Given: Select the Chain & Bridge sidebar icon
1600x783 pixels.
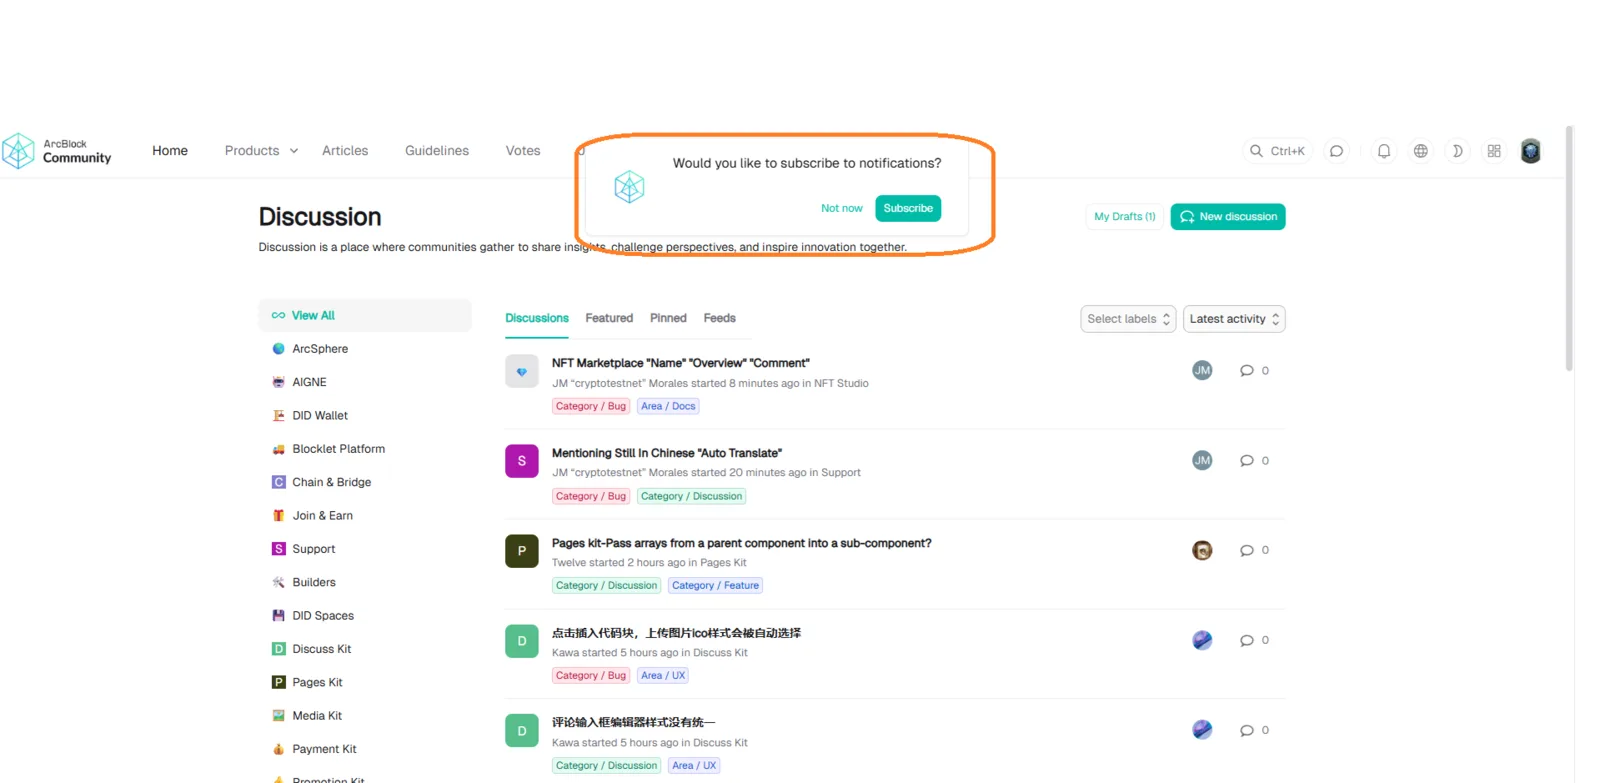Looking at the screenshot, I should [x=279, y=482].
